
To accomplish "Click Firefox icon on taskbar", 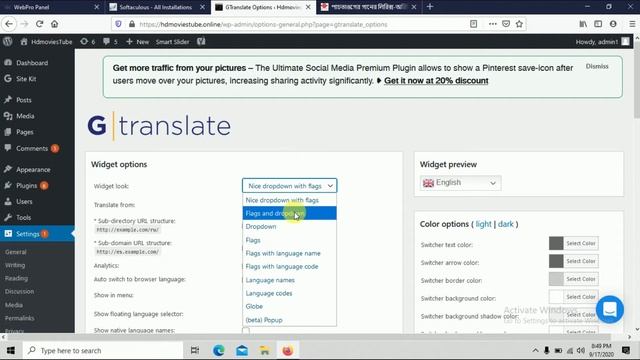I will point(287,350).
